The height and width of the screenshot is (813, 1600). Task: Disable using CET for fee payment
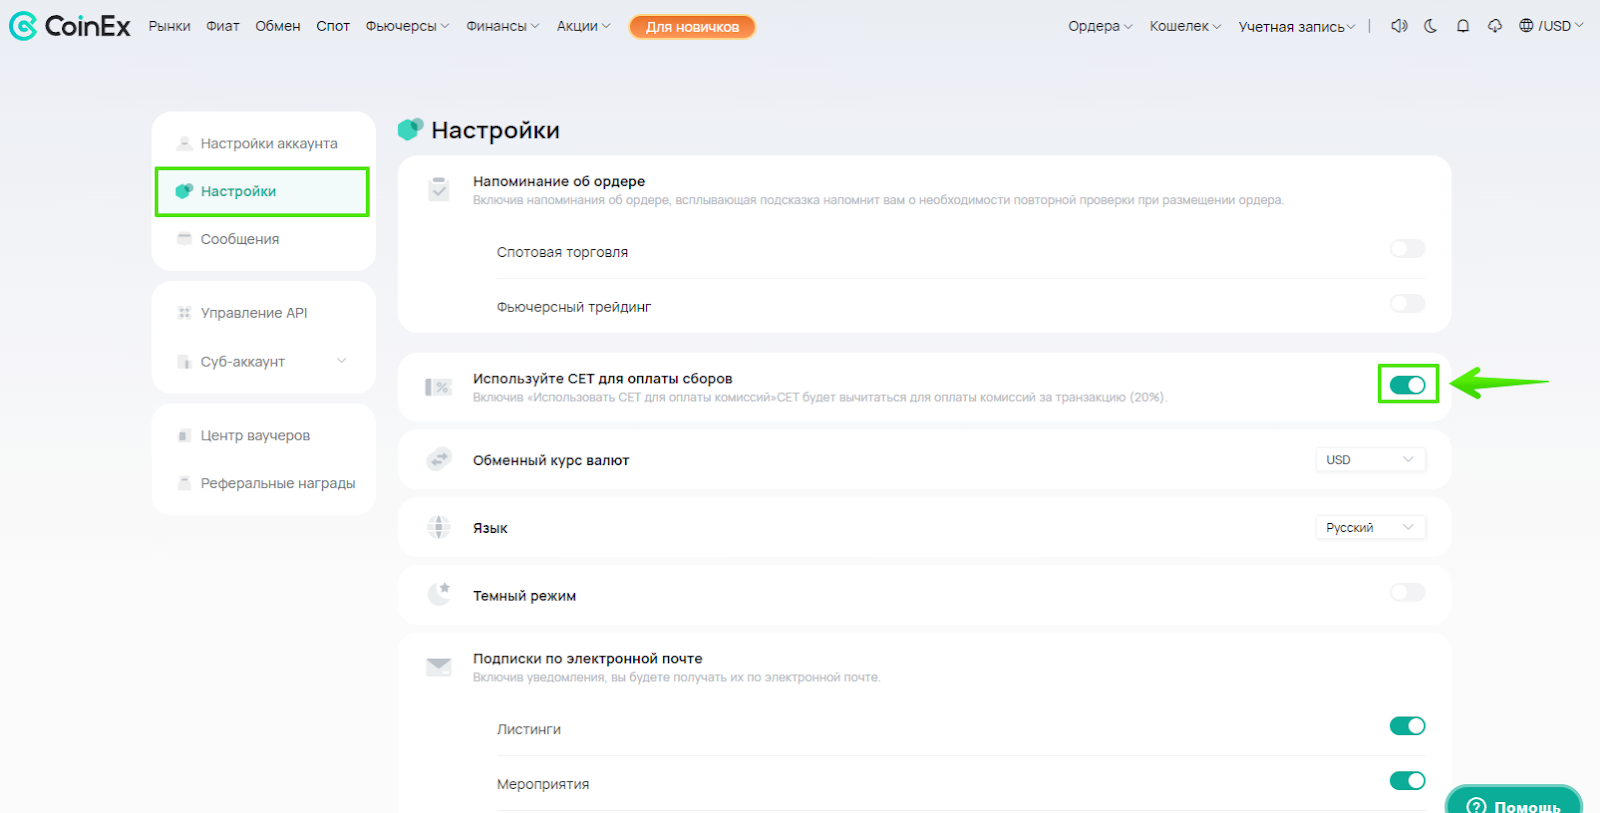[x=1407, y=385]
